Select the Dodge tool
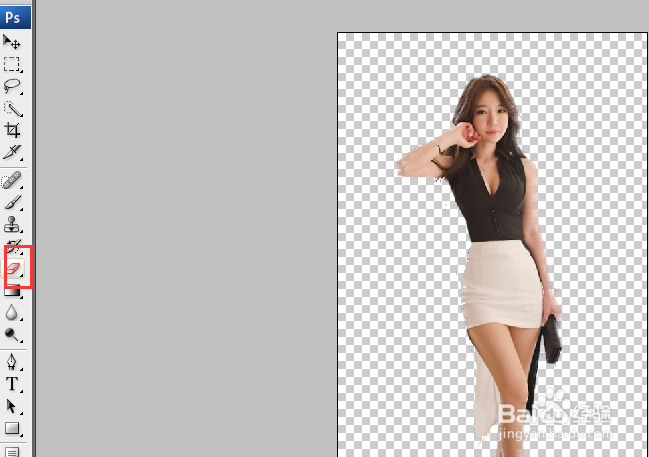This screenshot has height=457, width=649. tap(12, 334)
